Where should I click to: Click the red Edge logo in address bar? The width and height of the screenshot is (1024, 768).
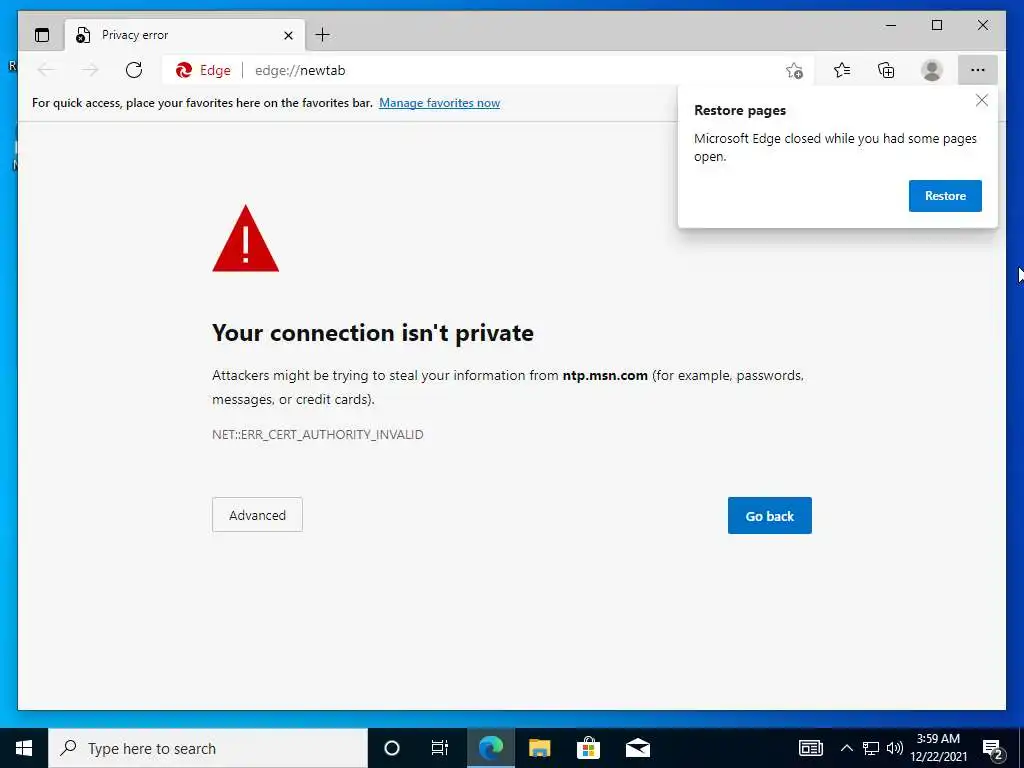pos(184,70)
